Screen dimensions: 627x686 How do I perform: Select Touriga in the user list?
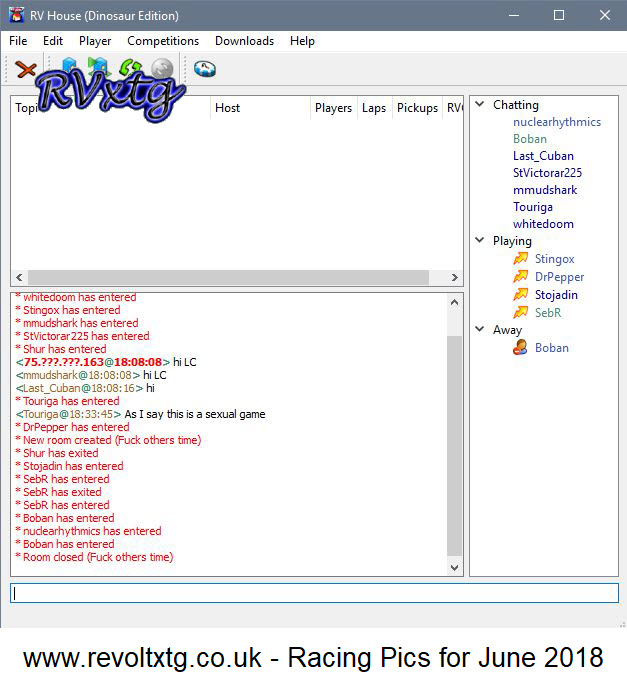click(x=532, y=207)
